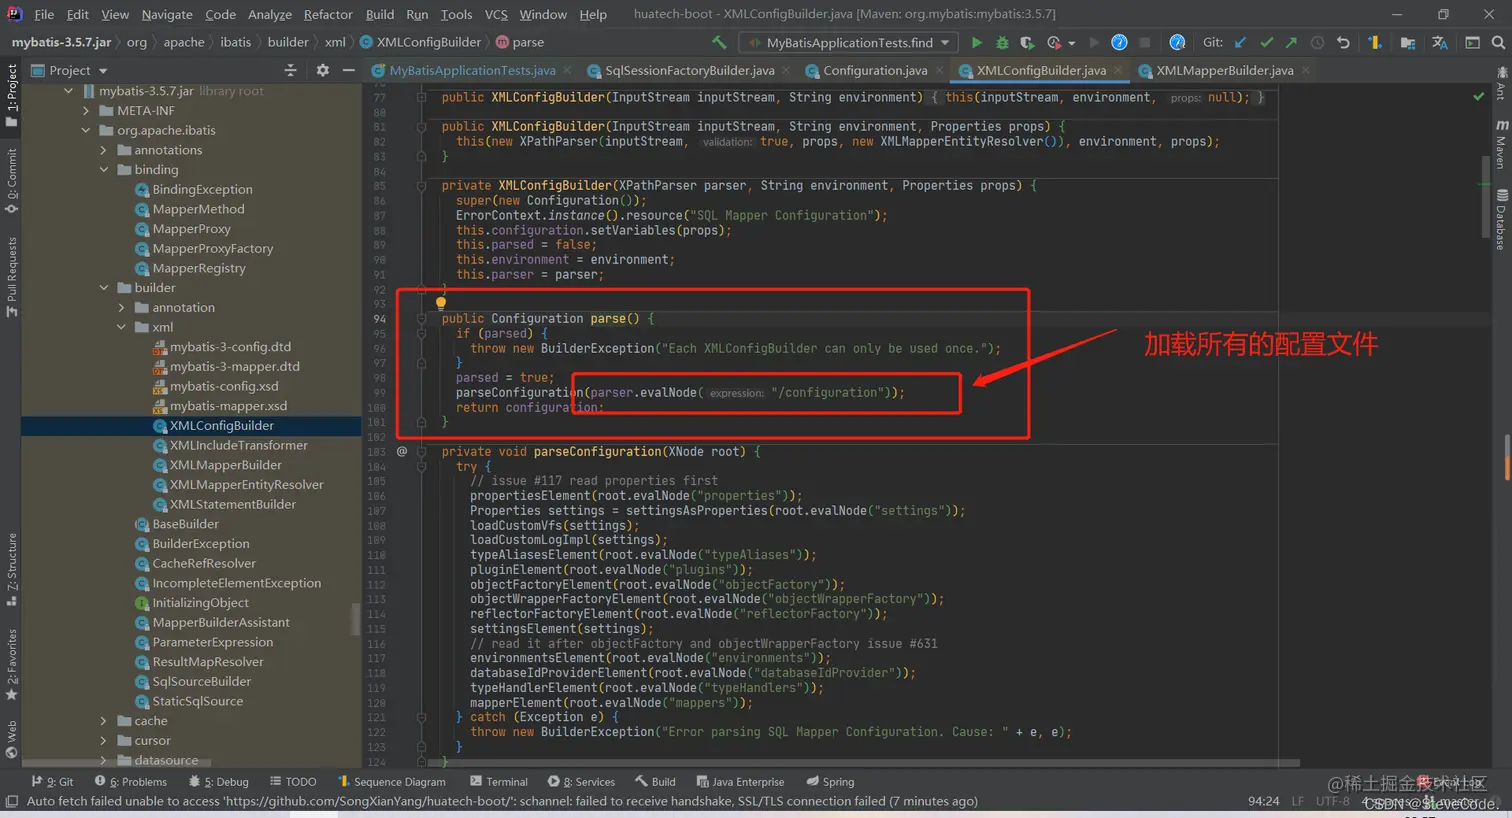The width and height of the screenshot is (1512, 818).
Task: Click the Translate icon in toolbar
Action: point(1440,42)
